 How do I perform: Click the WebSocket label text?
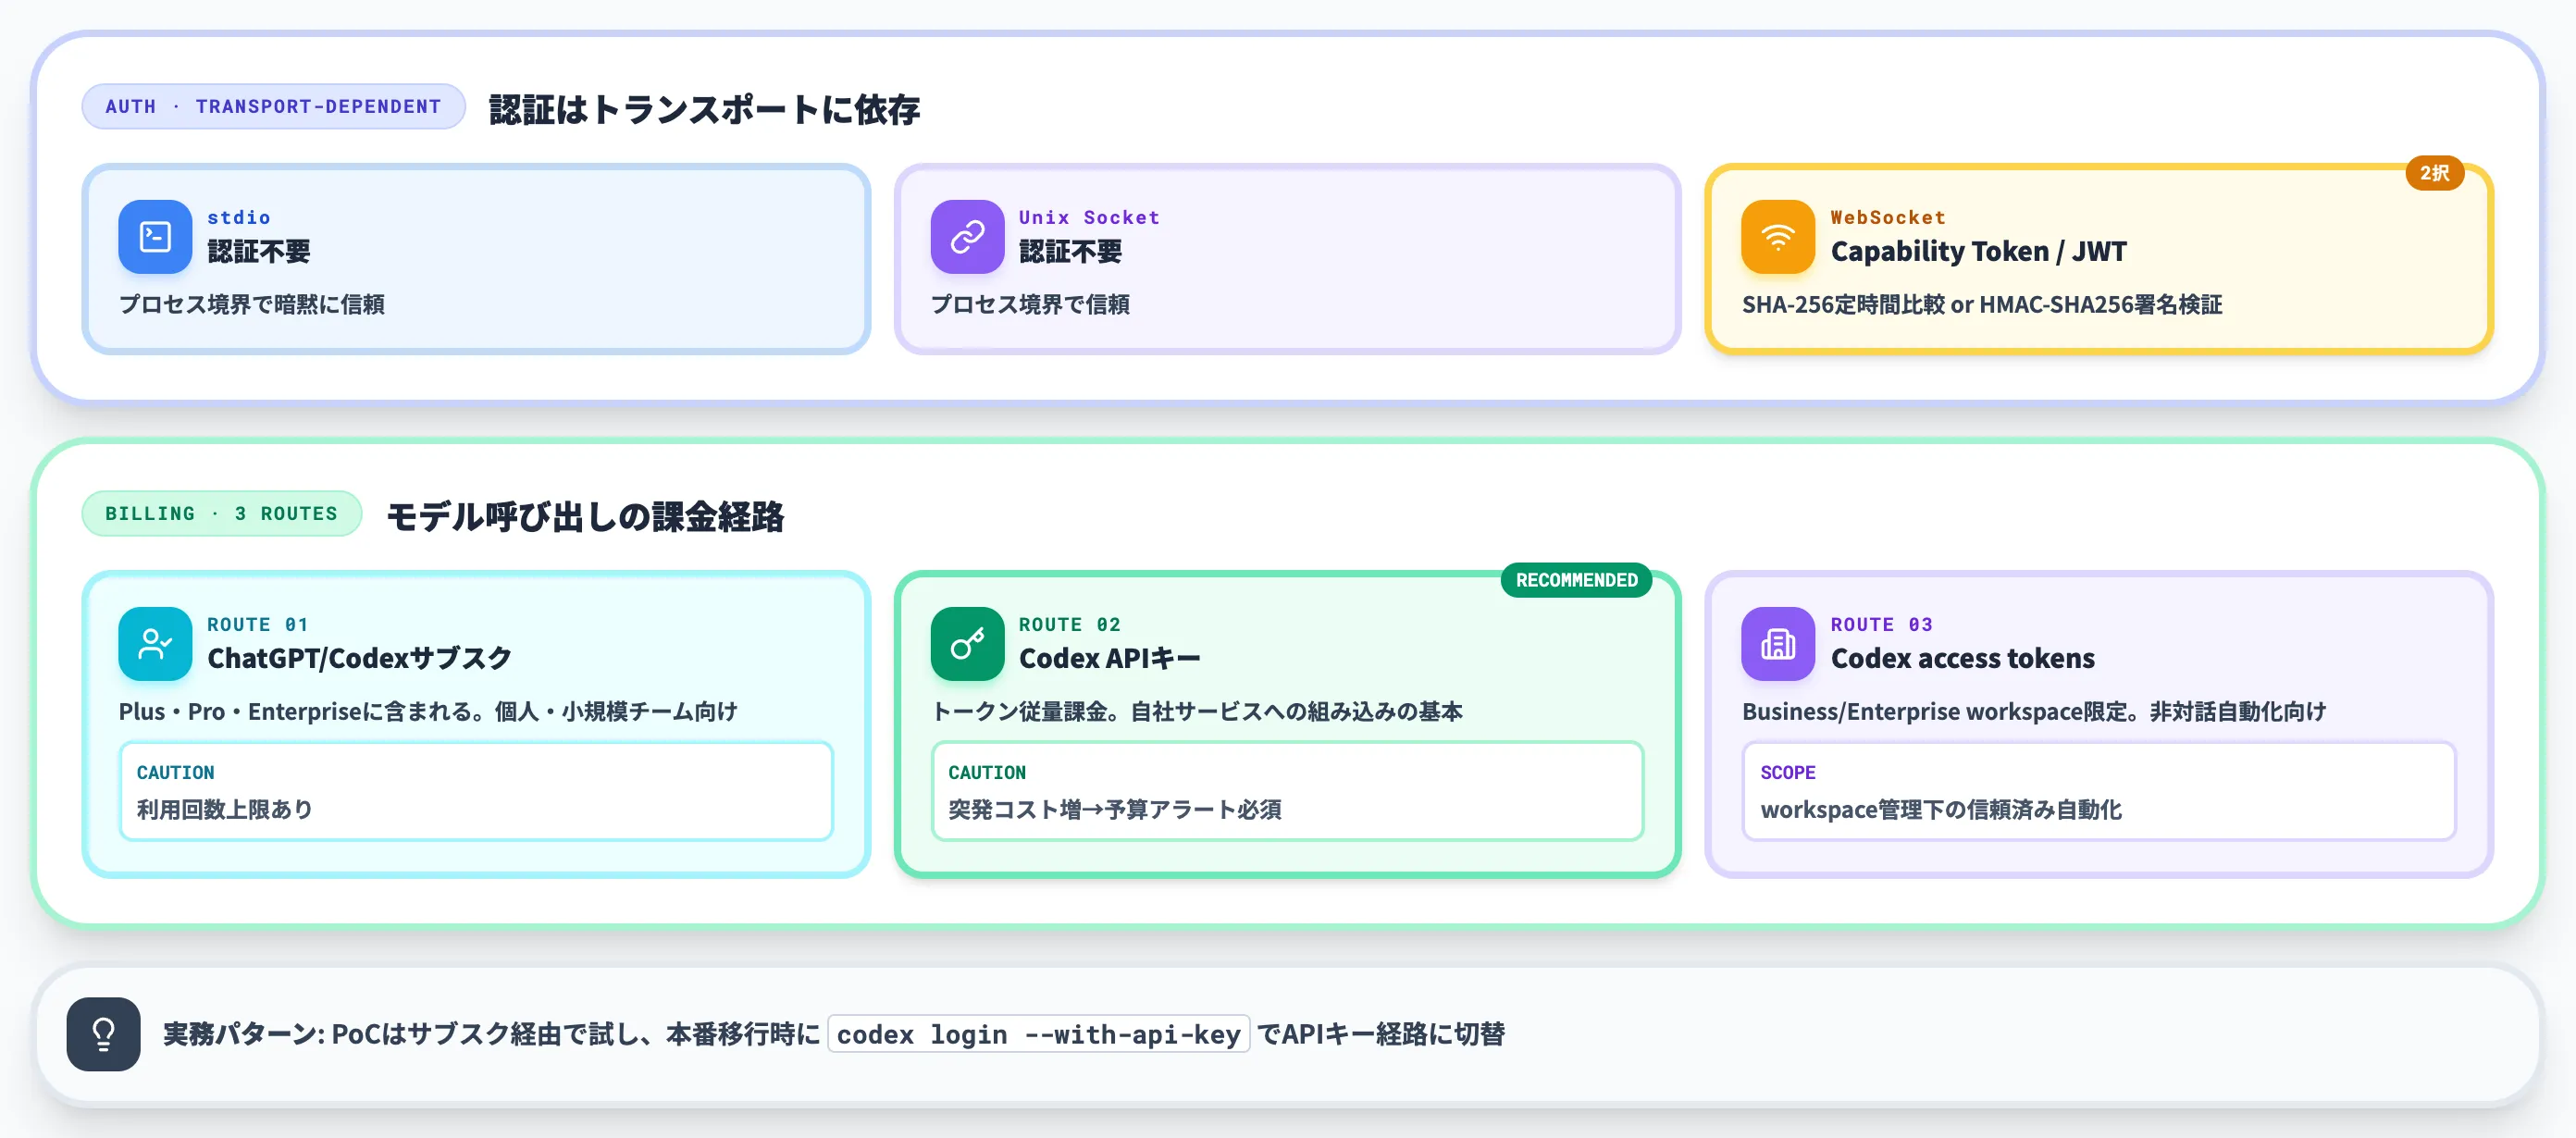tap(1888, 217)
